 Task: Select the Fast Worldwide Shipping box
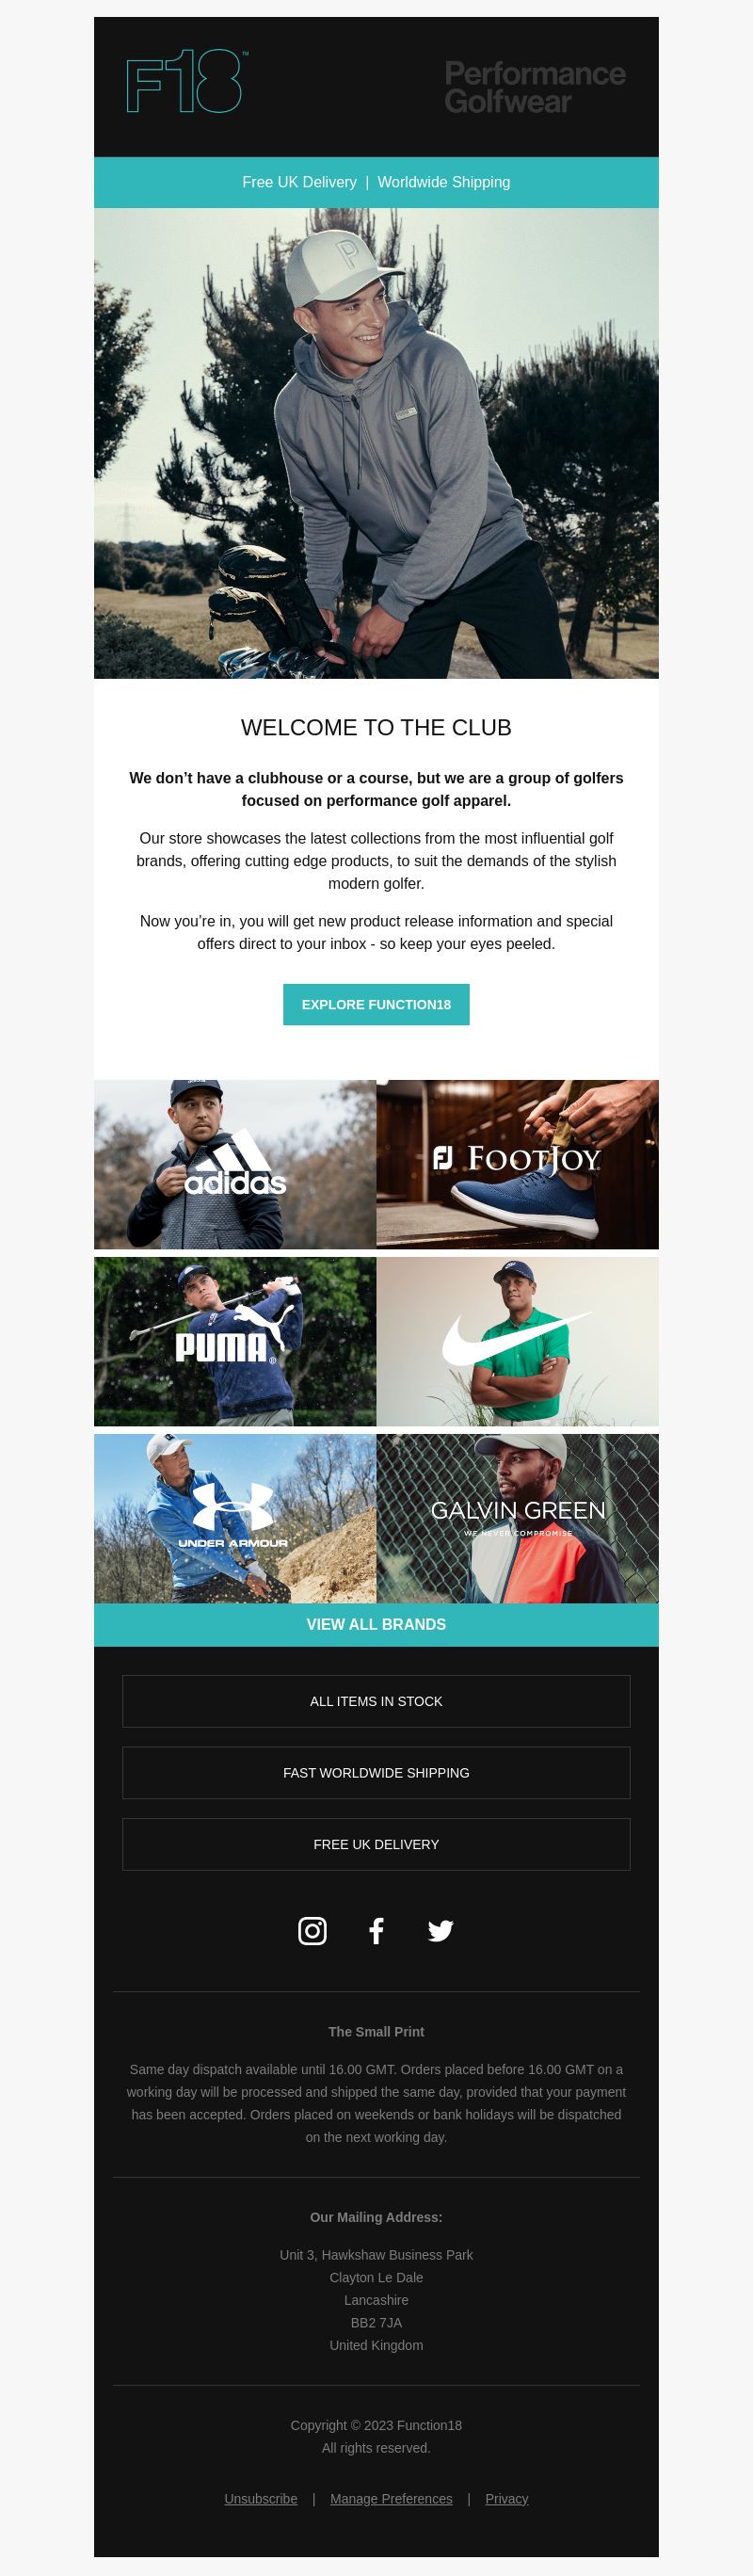[376, 1773]
